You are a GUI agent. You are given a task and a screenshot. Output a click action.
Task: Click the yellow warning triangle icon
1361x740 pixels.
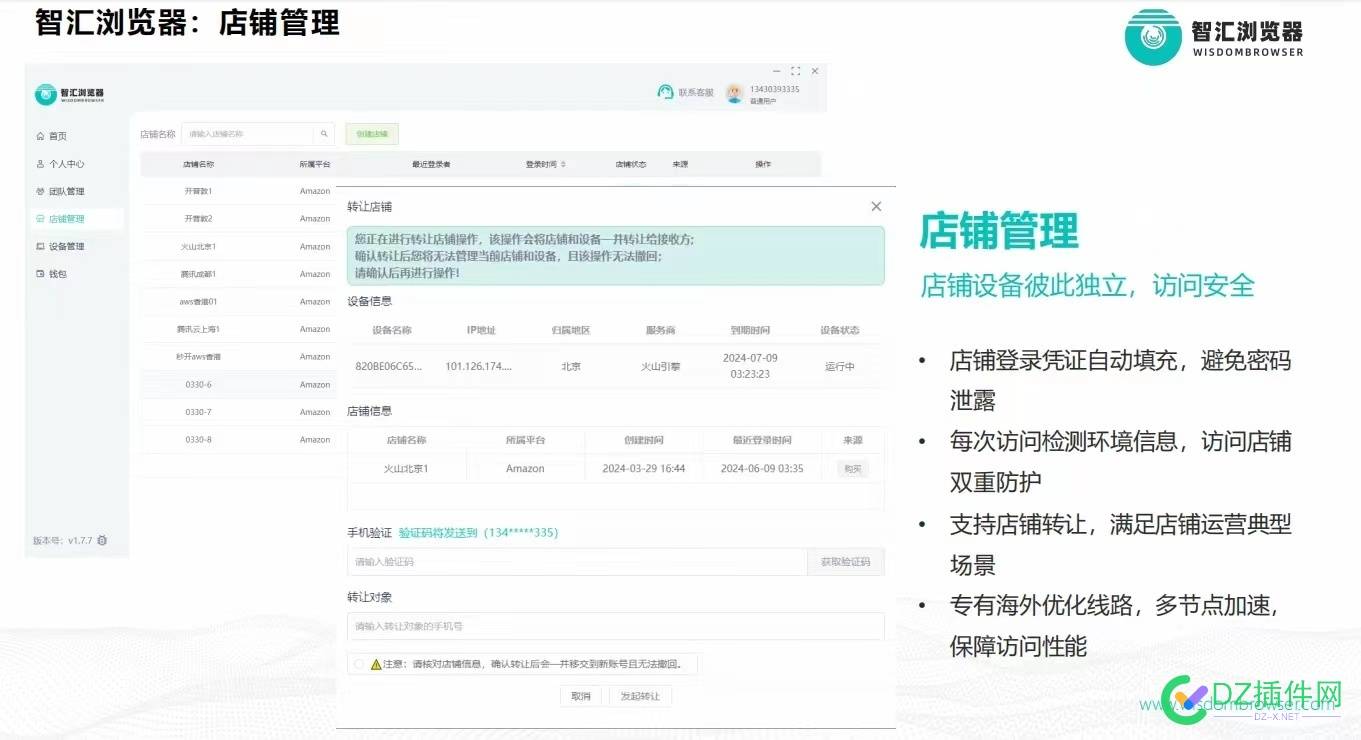click(377, 664)
